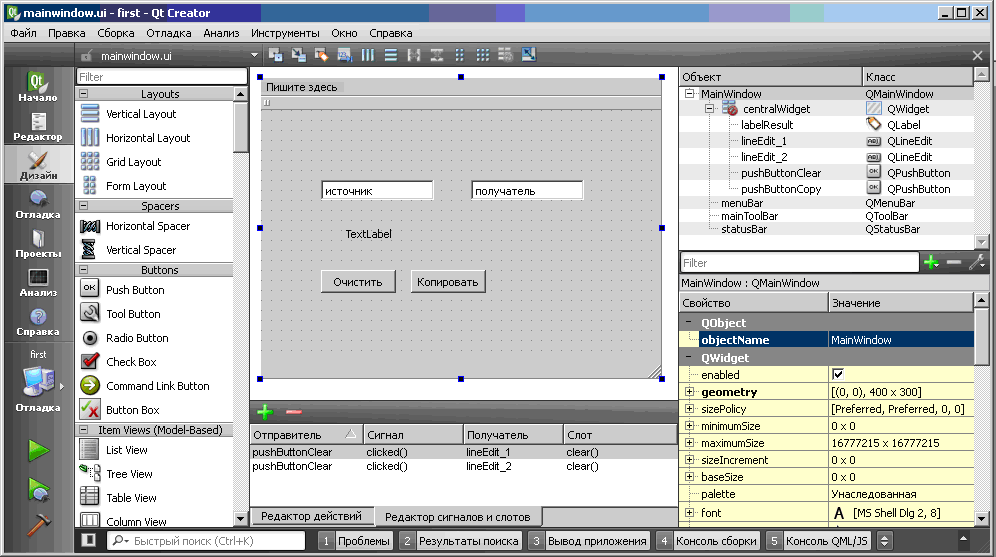Open the Начало welcome mode
The image size is (996, 557).
(x=38, y=88)
